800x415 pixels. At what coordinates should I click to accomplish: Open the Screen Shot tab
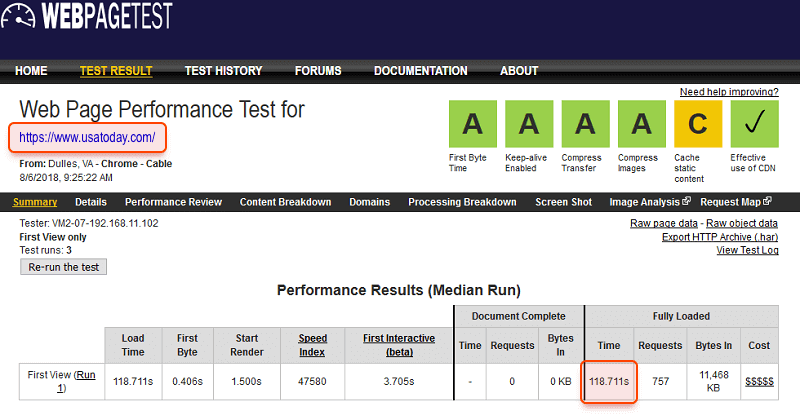[x=563, y=202]
